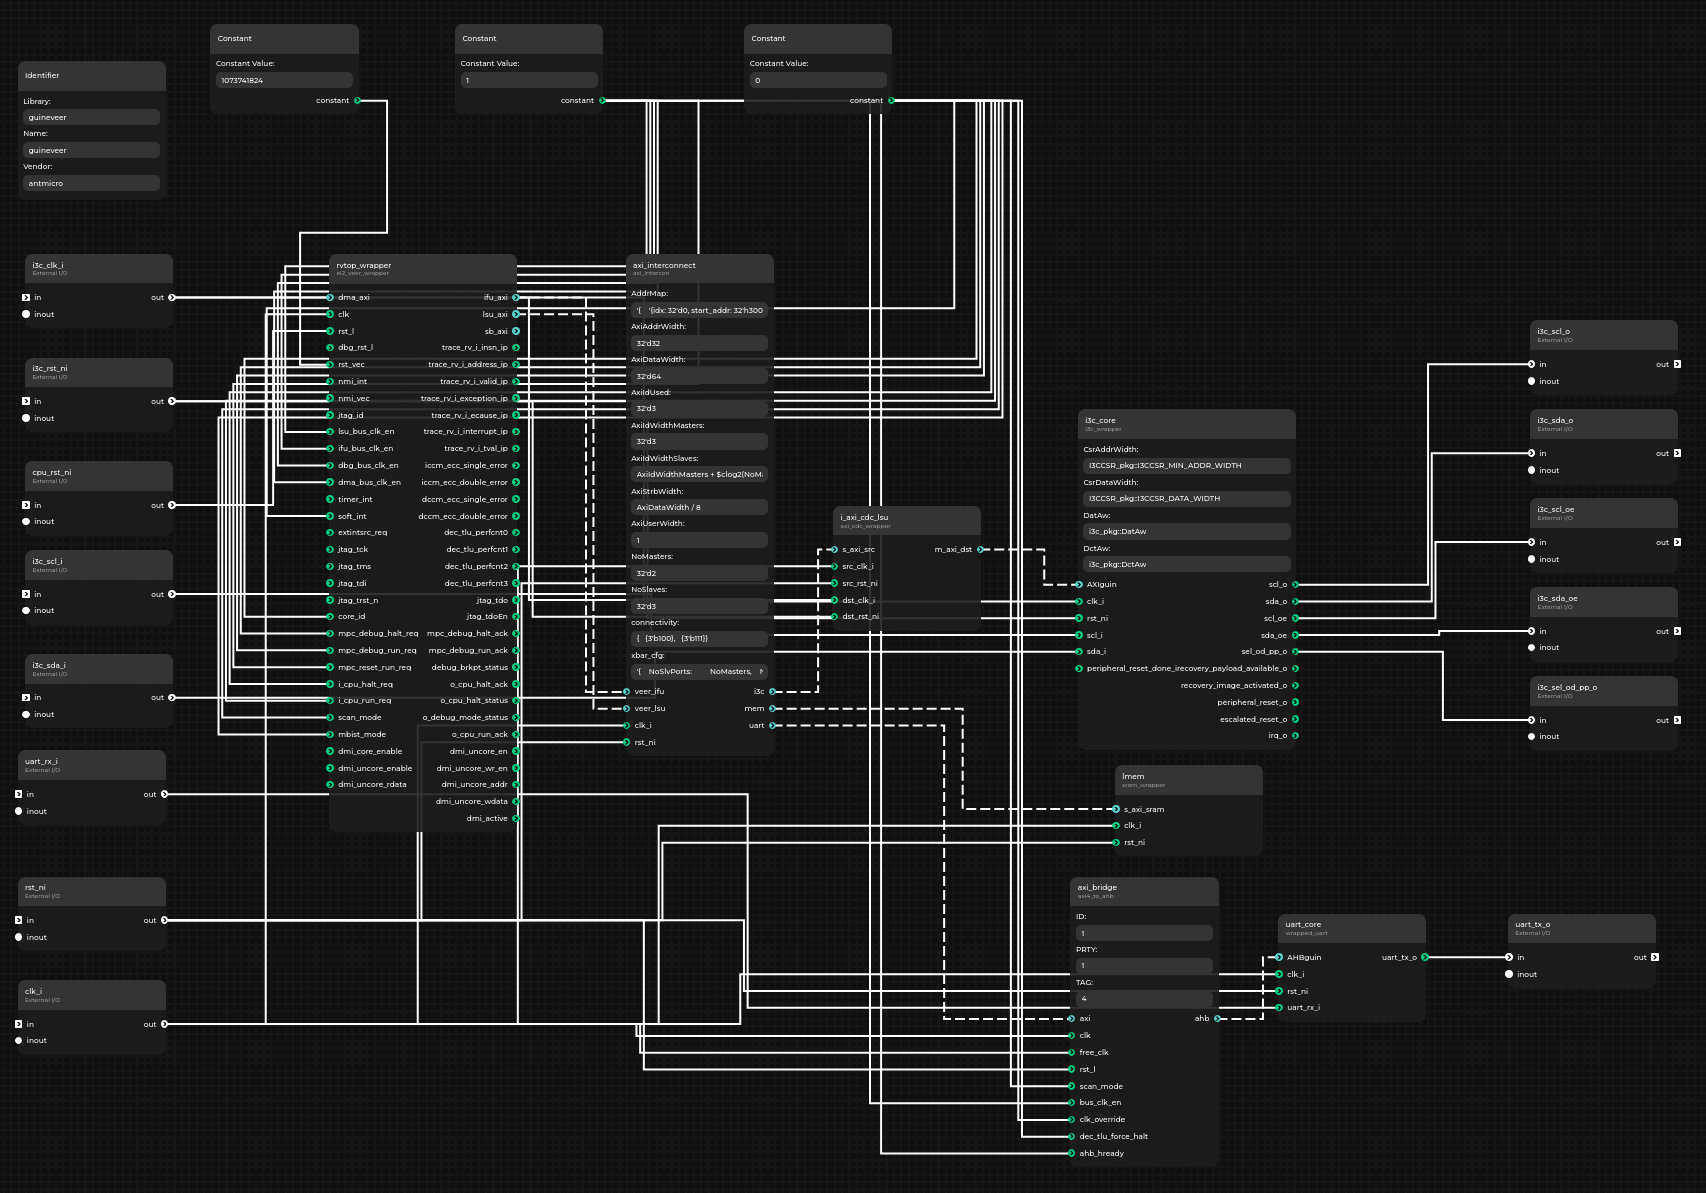
Task: Click the Constant Value field showing 0
Action: pyautogui.click(x=817, y=80)
